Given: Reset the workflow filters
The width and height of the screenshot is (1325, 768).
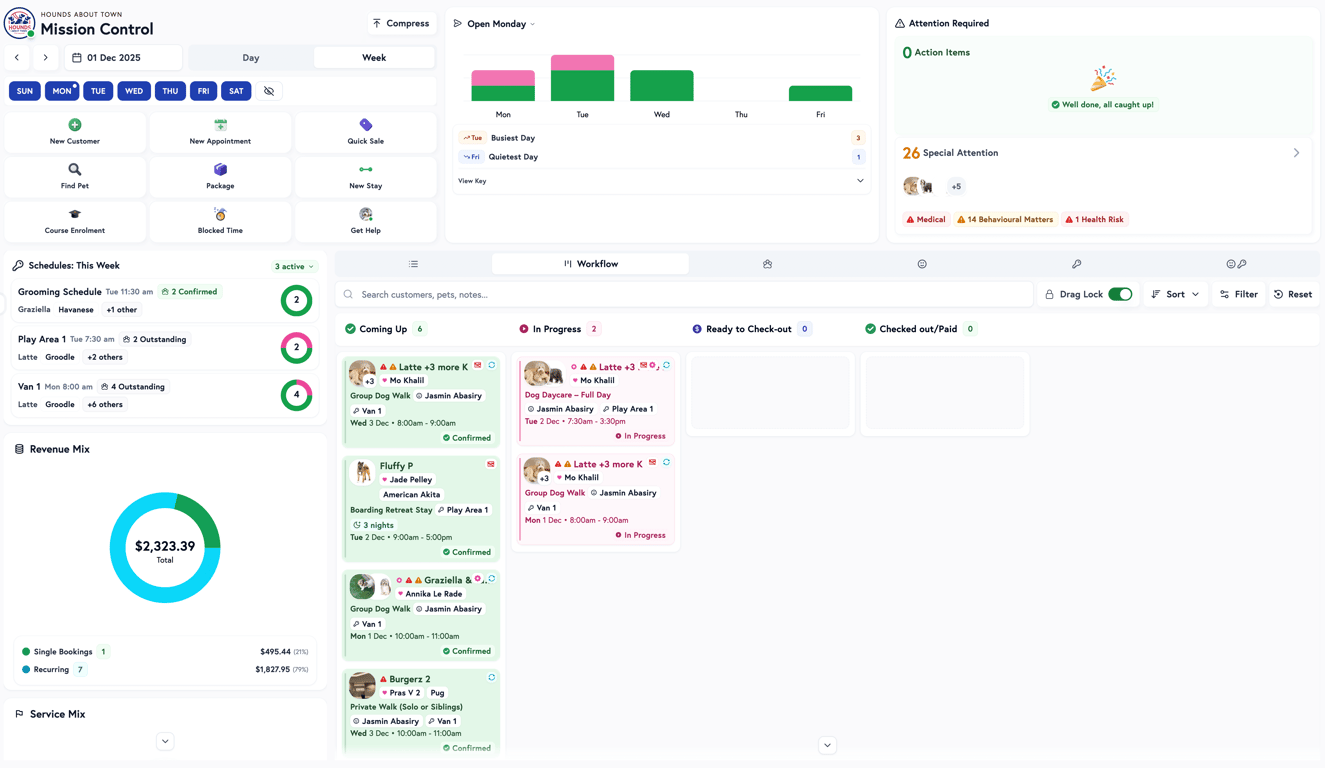Looking at the screenshot, I should (1293, 294).
